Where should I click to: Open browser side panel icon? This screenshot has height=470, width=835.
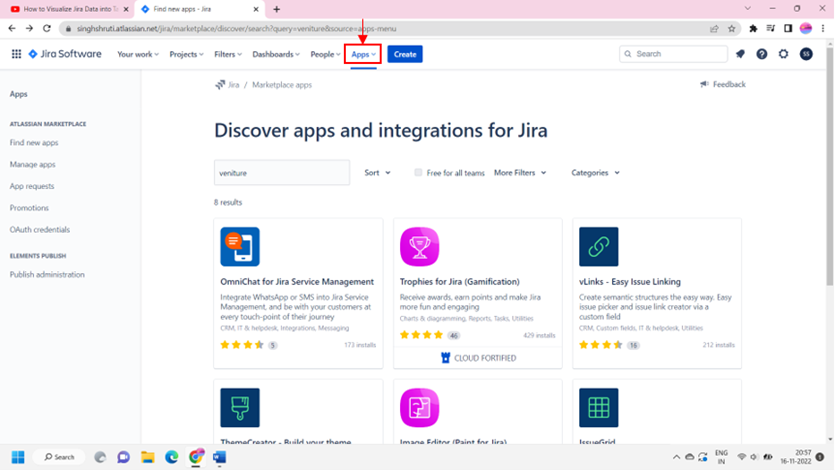tap(788, 29)
